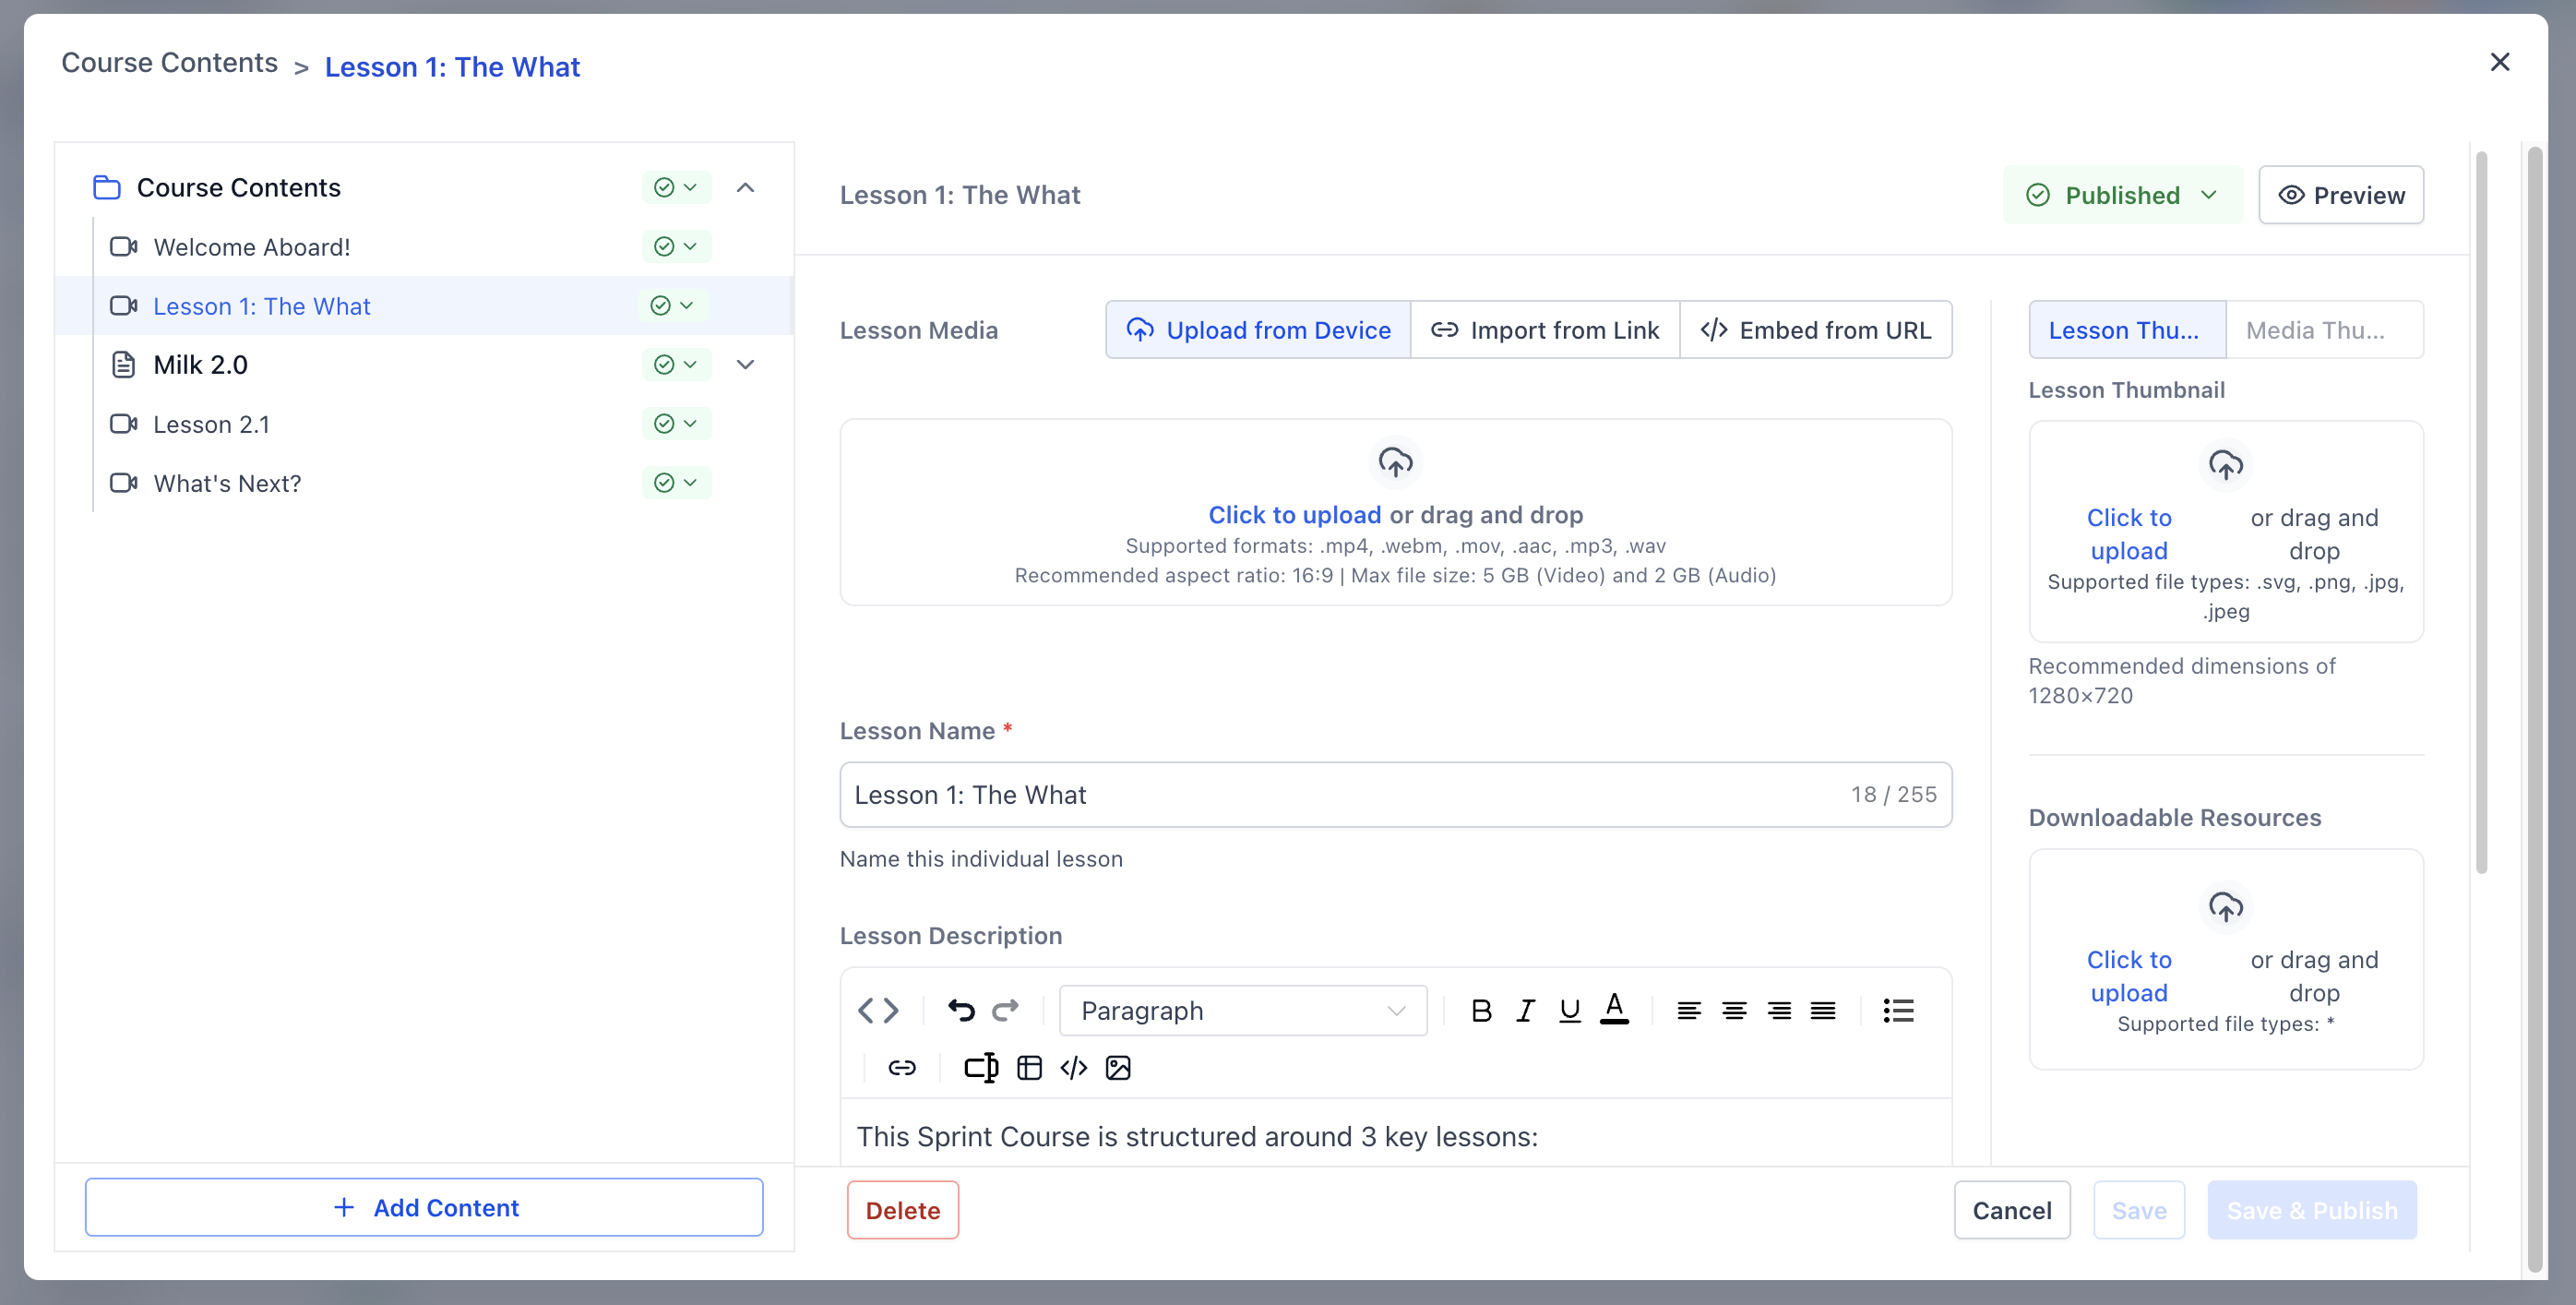
Task: Apply italic formatting in the description editor
Action: click(1525, 1011)
